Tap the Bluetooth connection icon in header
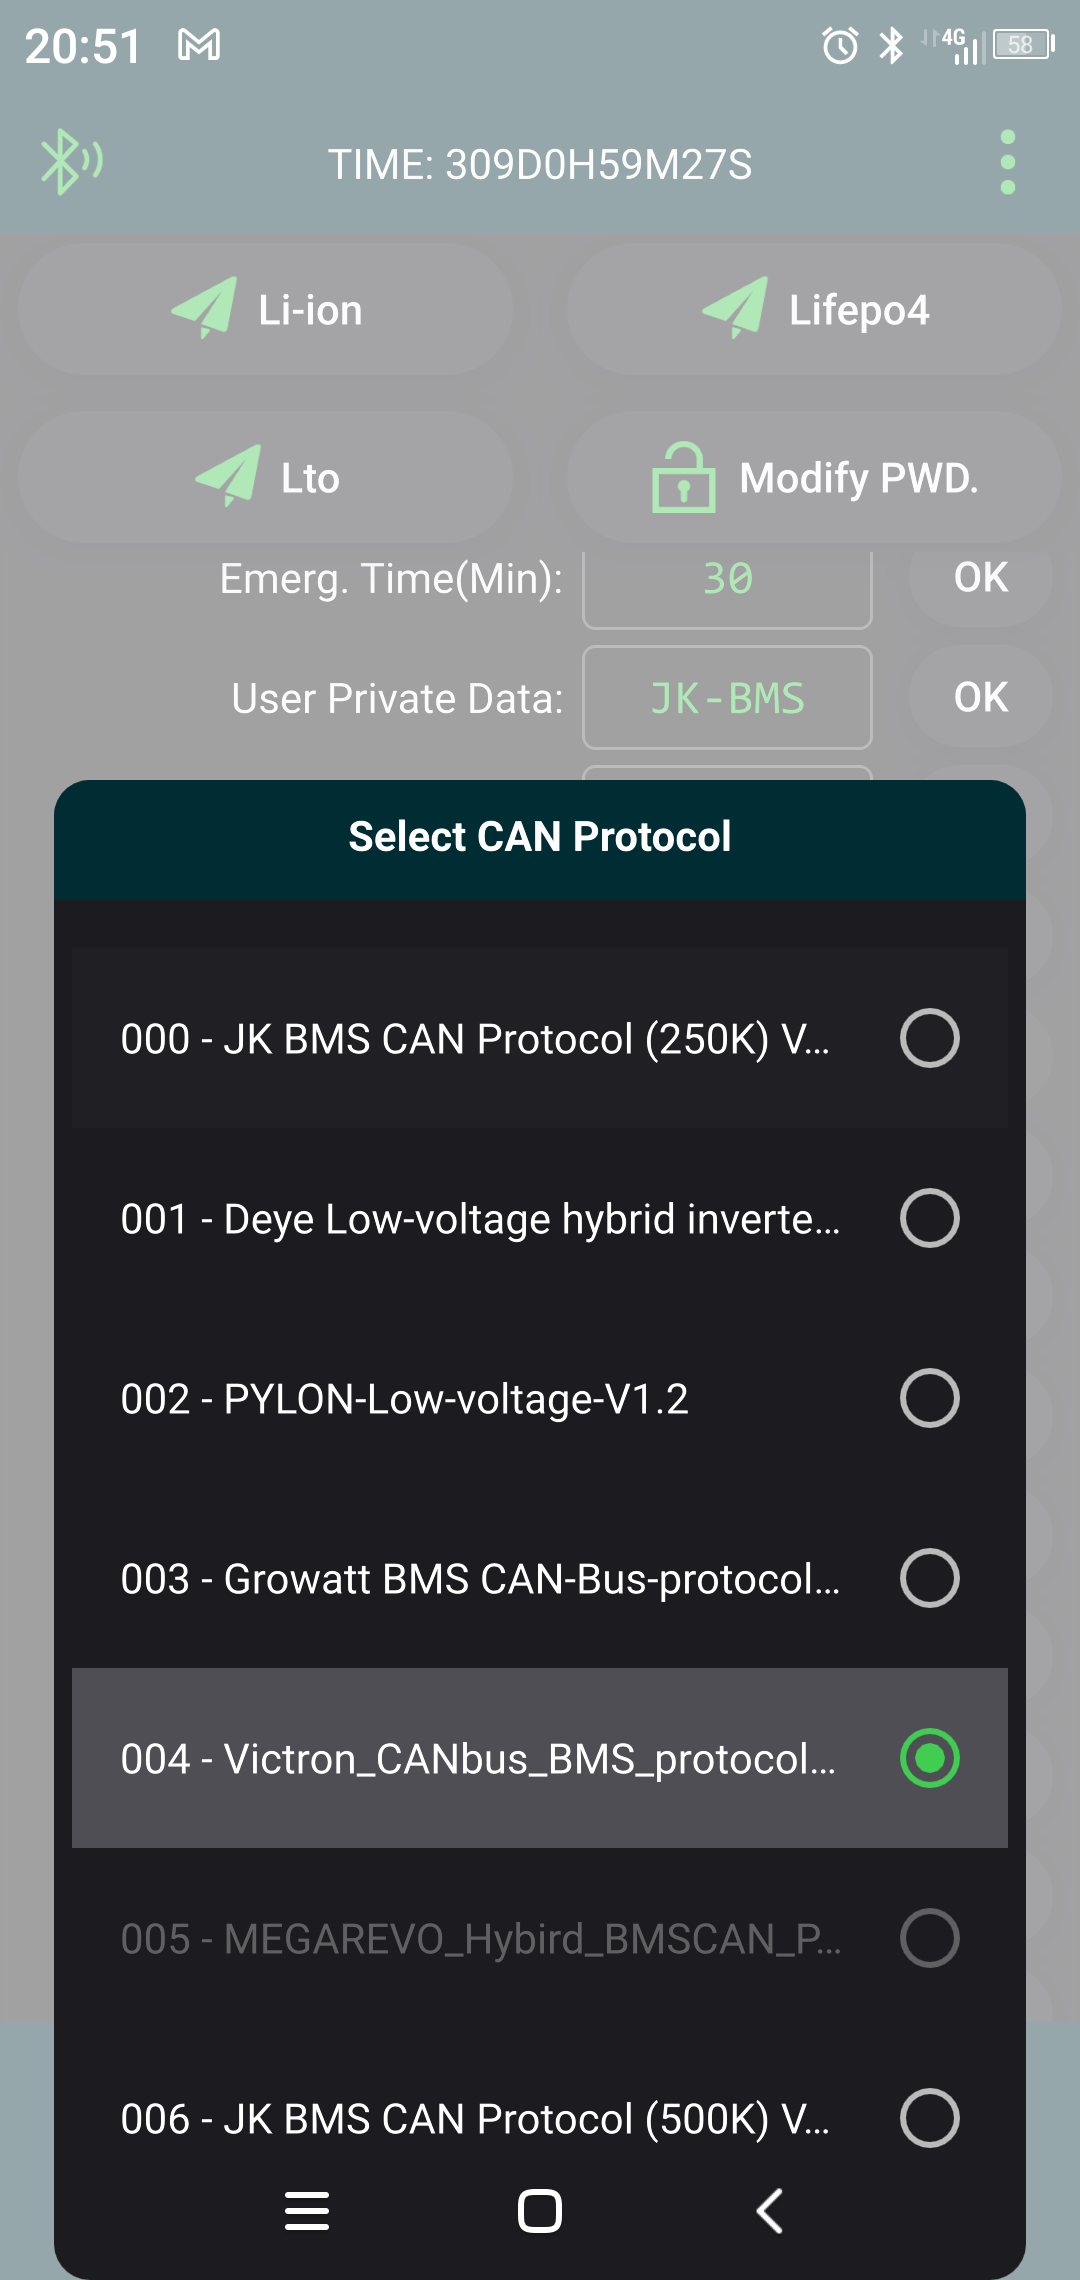This screenshot has height=2280, width=1080. pyautogui.click(x=70, y=162)
